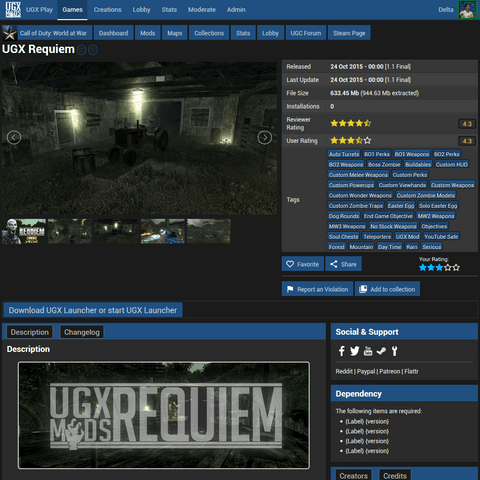This screenshot has width=480, height=480.
Task: Select the Boss Zombie tag
Action: [x=384, y=164]
